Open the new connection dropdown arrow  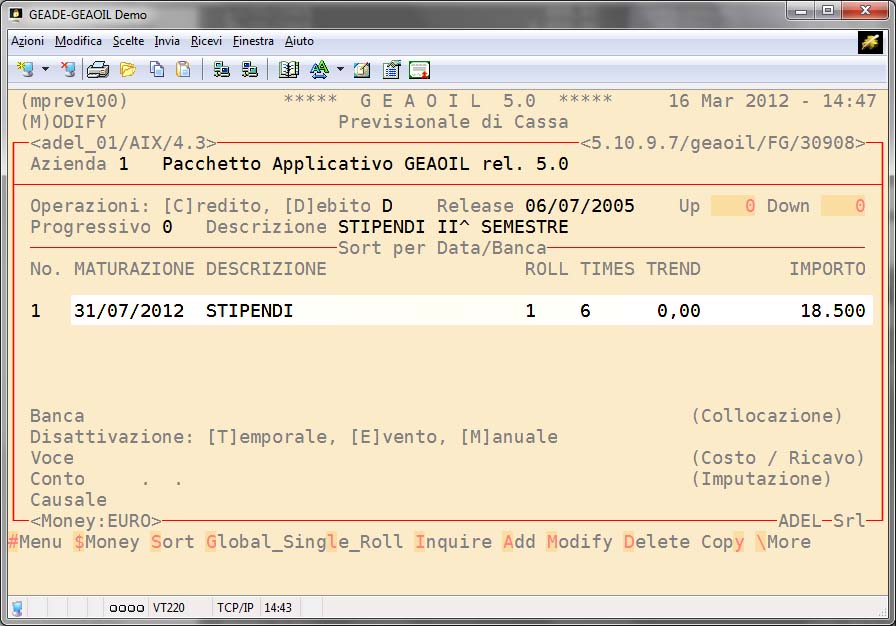45,69
